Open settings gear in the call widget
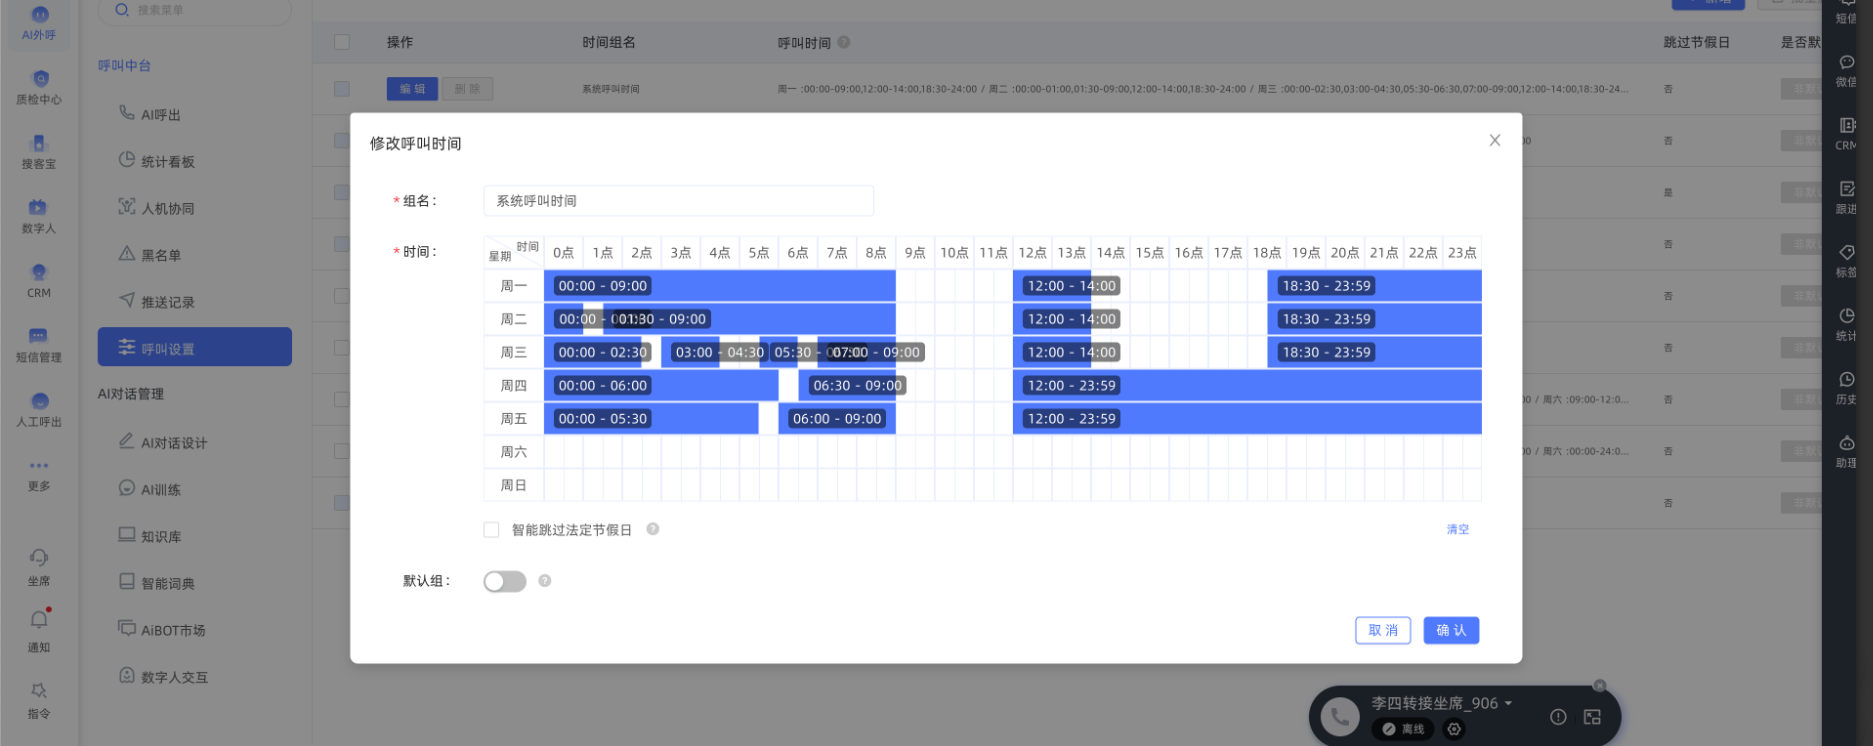Image resolution: width=1873 pixels, height=746 pixels. click(x=1454, y=729)
